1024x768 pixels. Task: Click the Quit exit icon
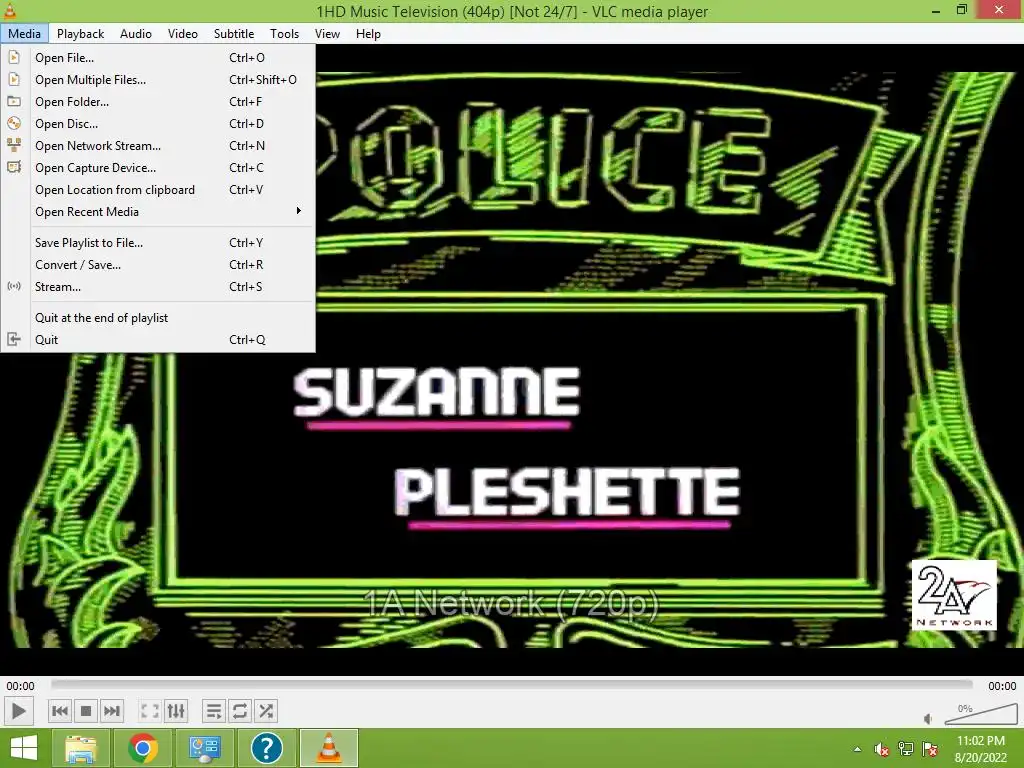pos(14,340)
